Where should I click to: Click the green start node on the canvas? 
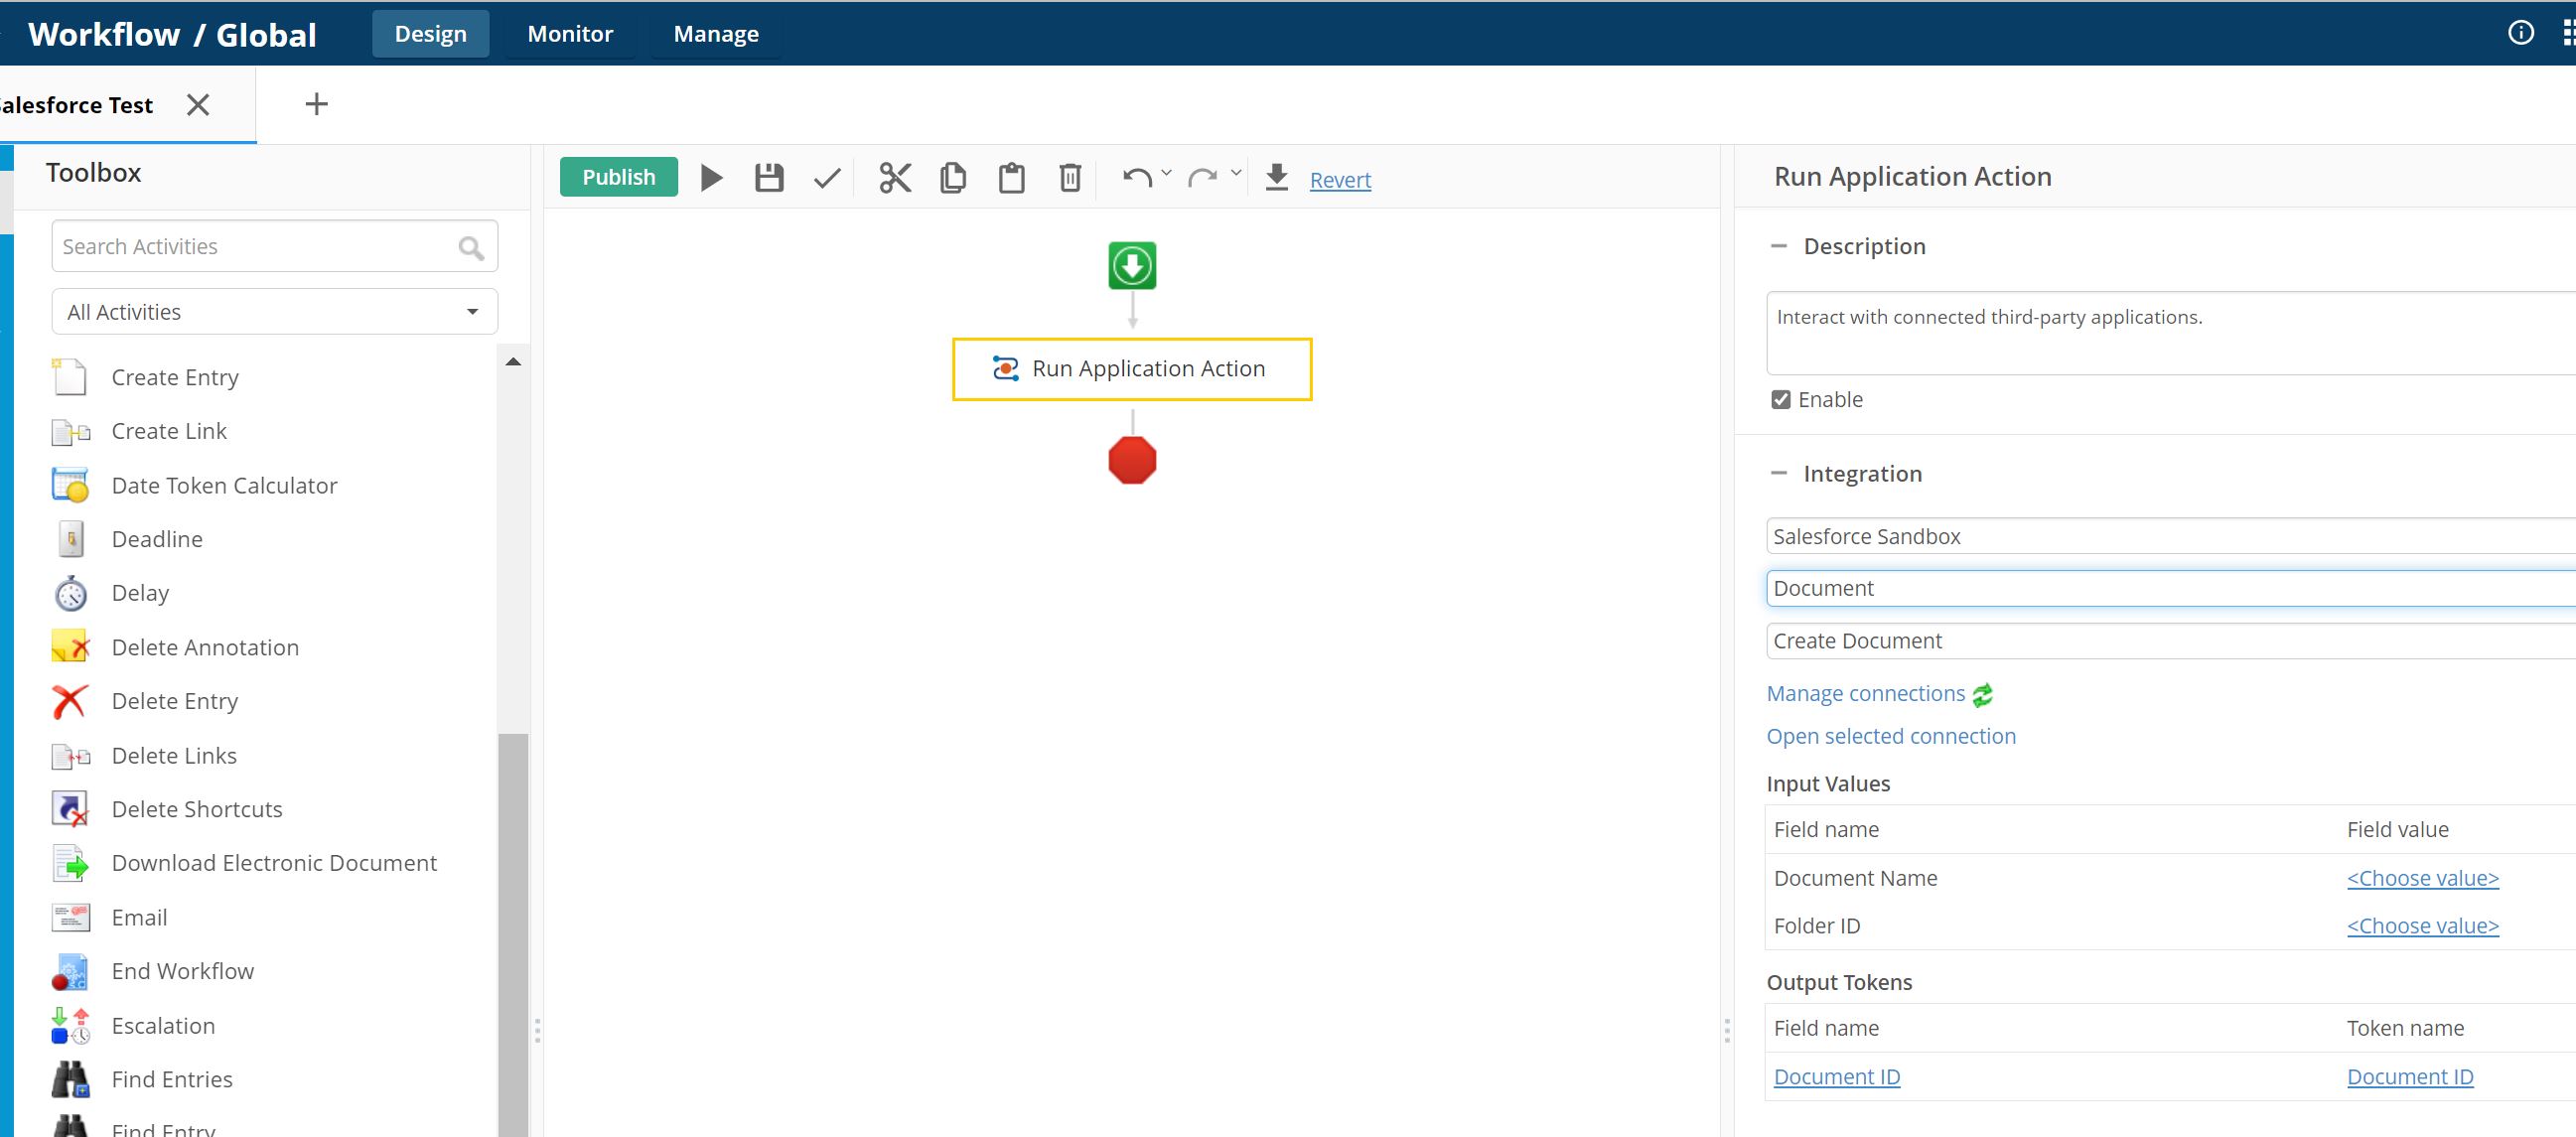[x=1132, y=265]
